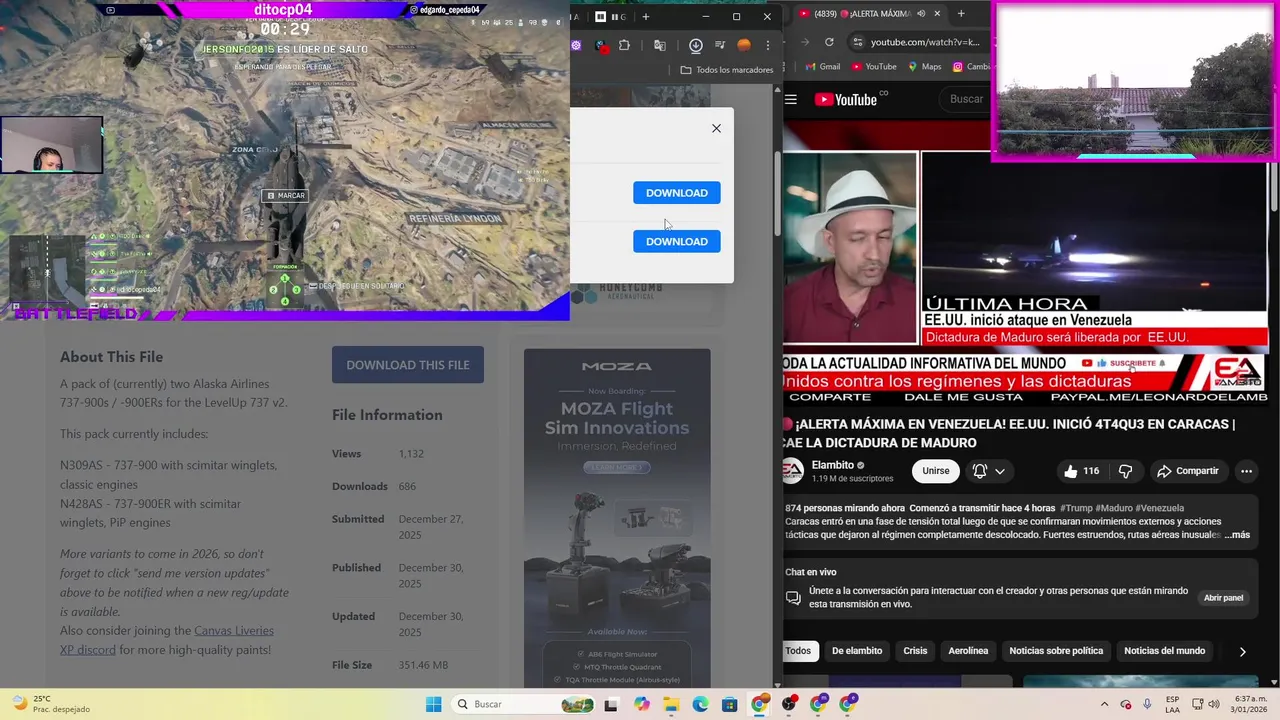Viewport: 1280px width, 720px height.
Task: Open Microsoft Edge from the taskbar
Action: point(700,704)
